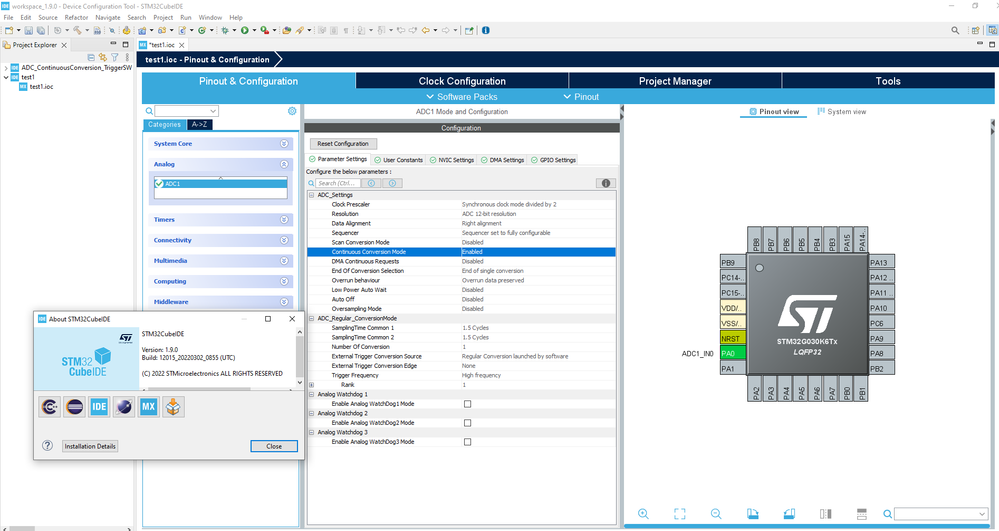Go to previous parameter search result
This screenshot has width=999, height=531.
point(371,183)
